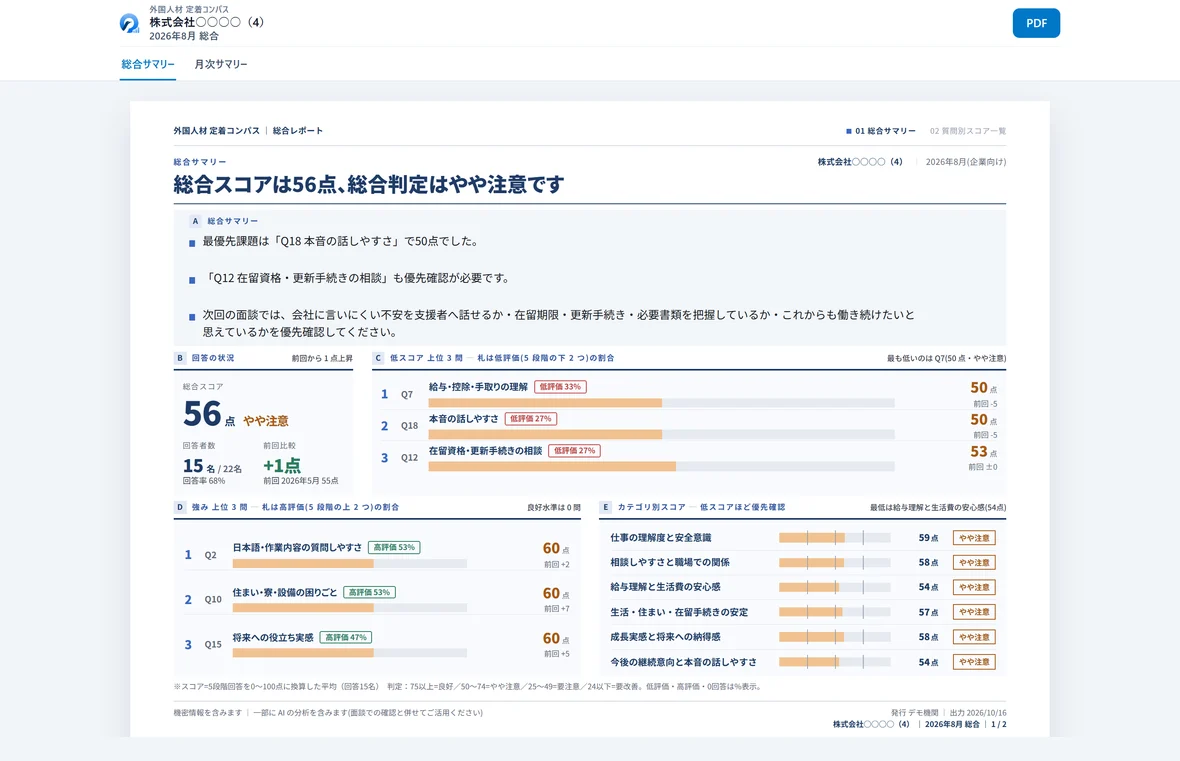Select the 02 質問別スコア一覧 page indicator
Image resolution: width=1180 pixels, height=761 pixels.
[x=968, y=131]
